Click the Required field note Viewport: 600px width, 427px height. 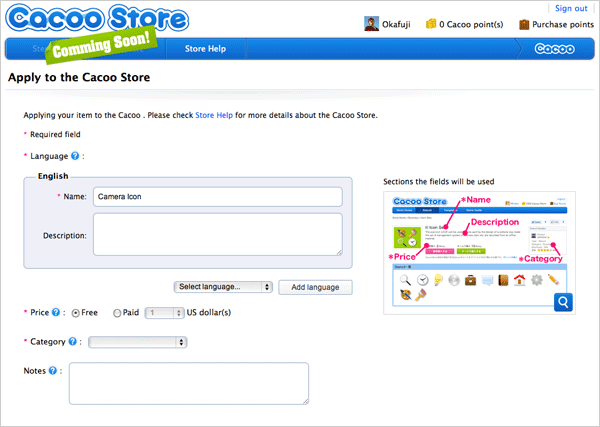tap(55, 134)
